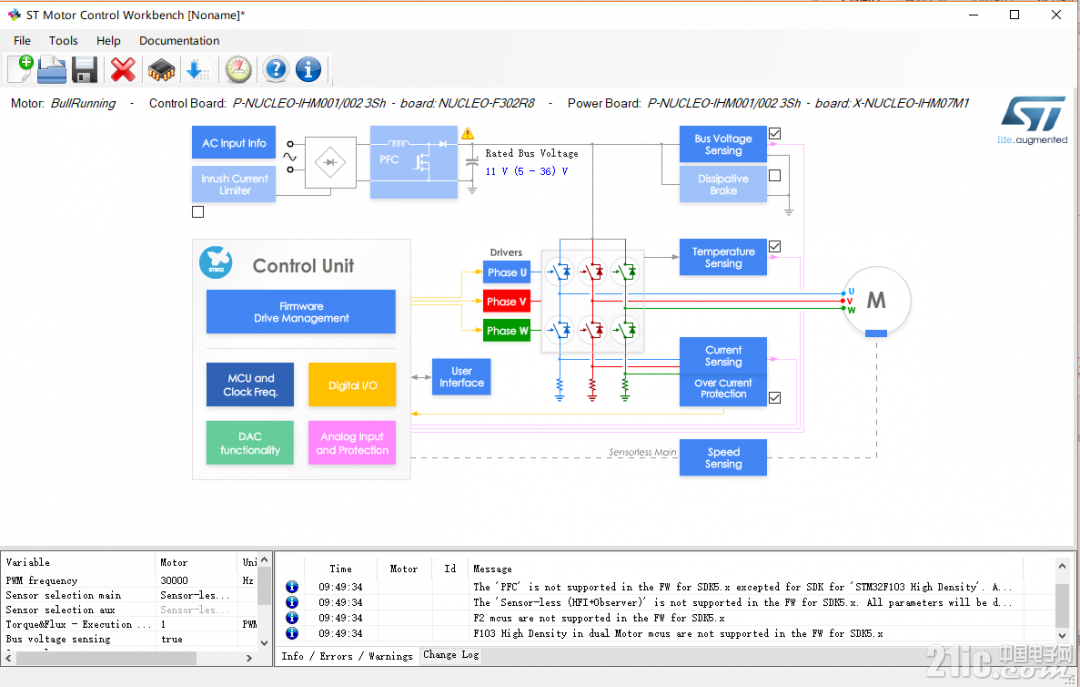Click the upper green Phase W transistor symbol
Screen dimensions: 1080x687
(625, 272)
